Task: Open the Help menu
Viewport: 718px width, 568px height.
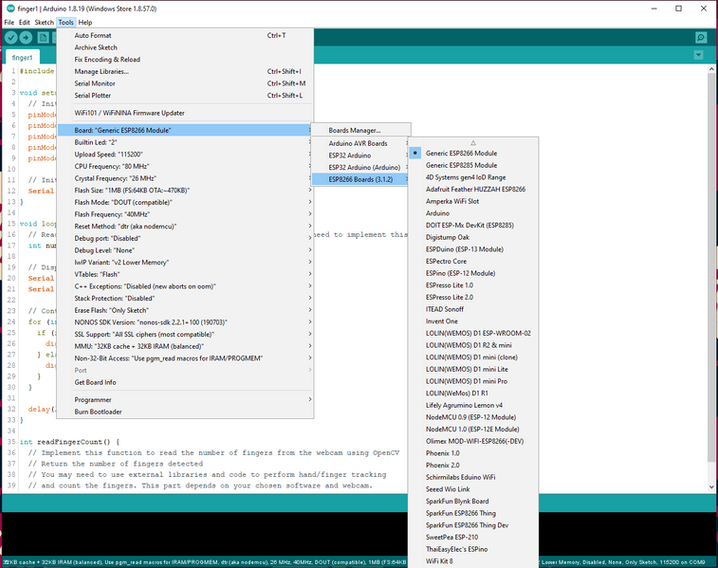Action: tap(85, 22)
